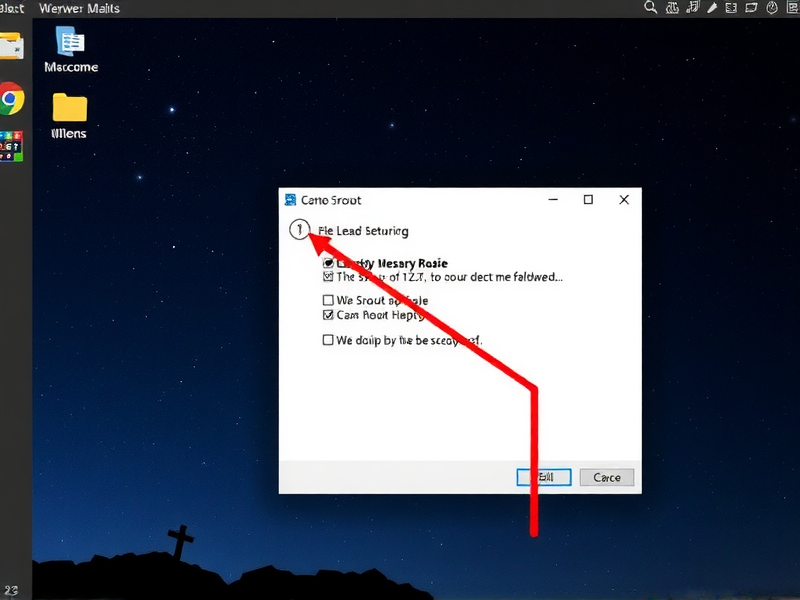Toggle the 'Mesary Rosie' bold option checkbox
Viewport: 800px width, 600px height.
pos(328,263)
